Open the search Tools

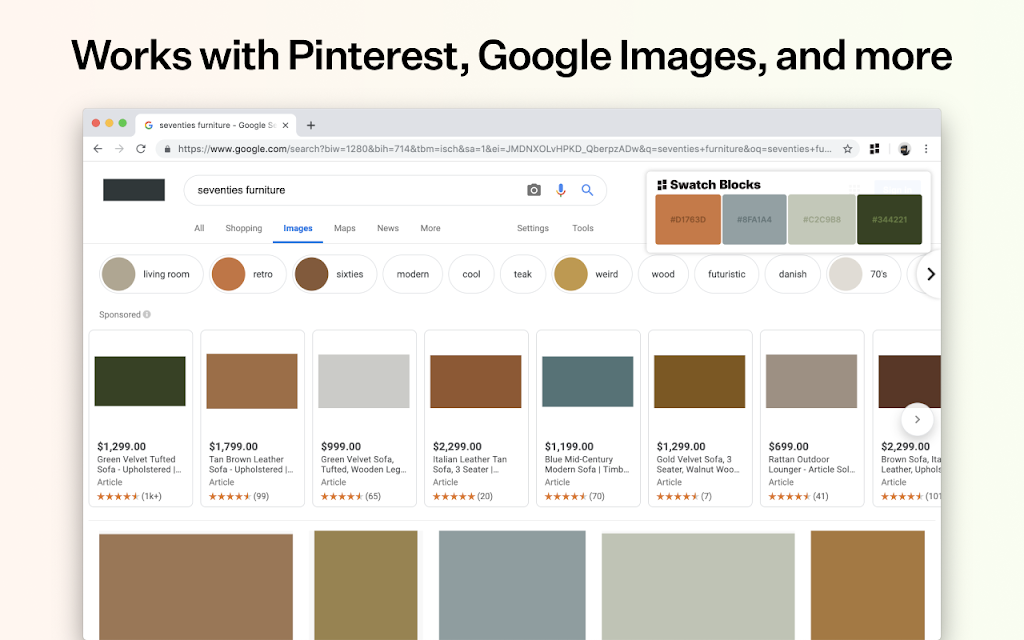click(x=583, y=228)
